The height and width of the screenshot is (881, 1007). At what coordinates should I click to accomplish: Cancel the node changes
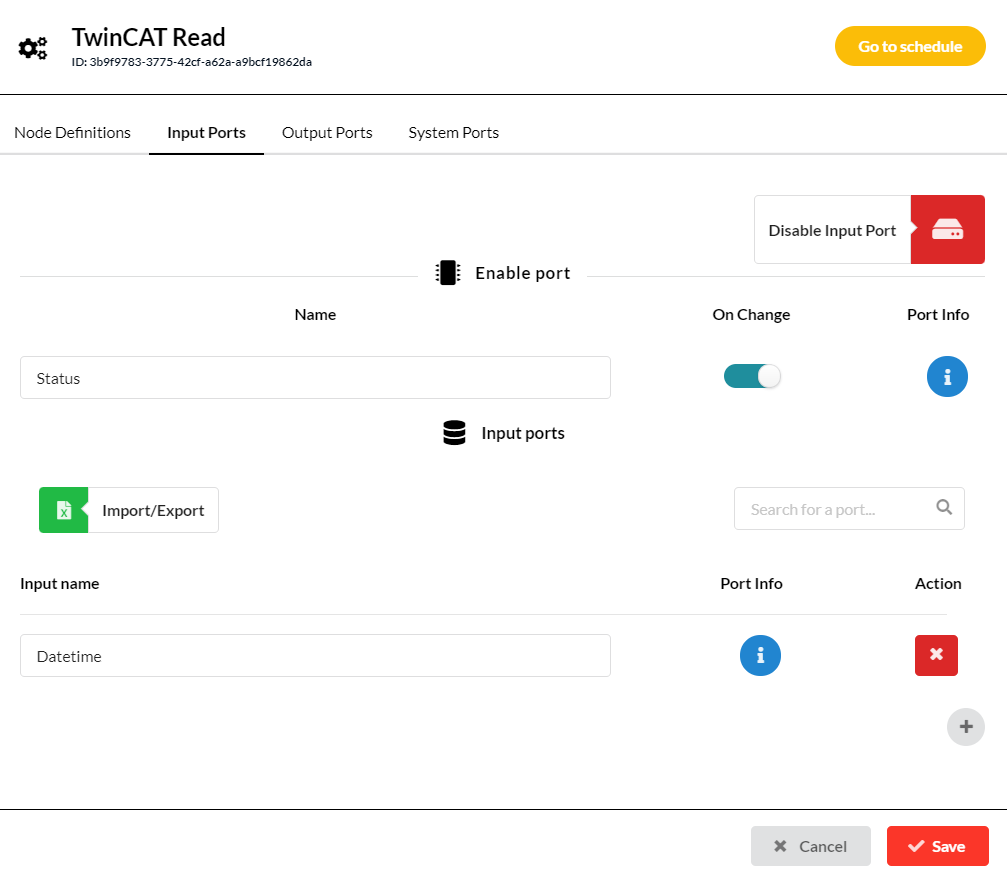tap(810, 846)
